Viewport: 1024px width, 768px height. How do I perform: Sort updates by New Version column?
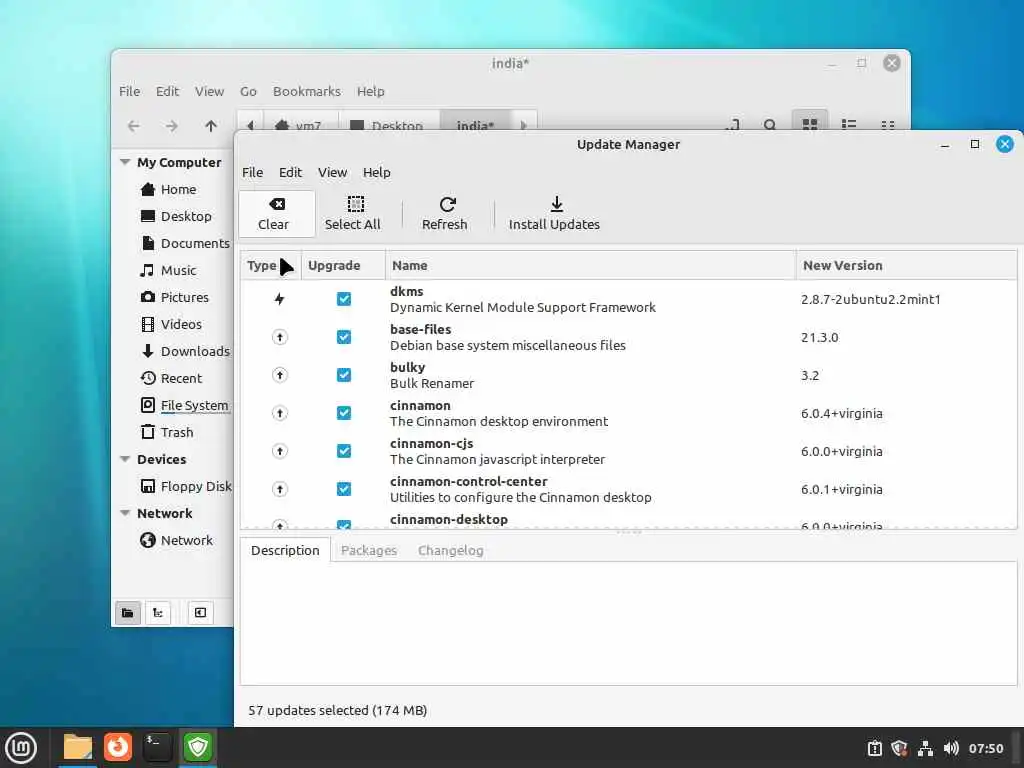906,265
